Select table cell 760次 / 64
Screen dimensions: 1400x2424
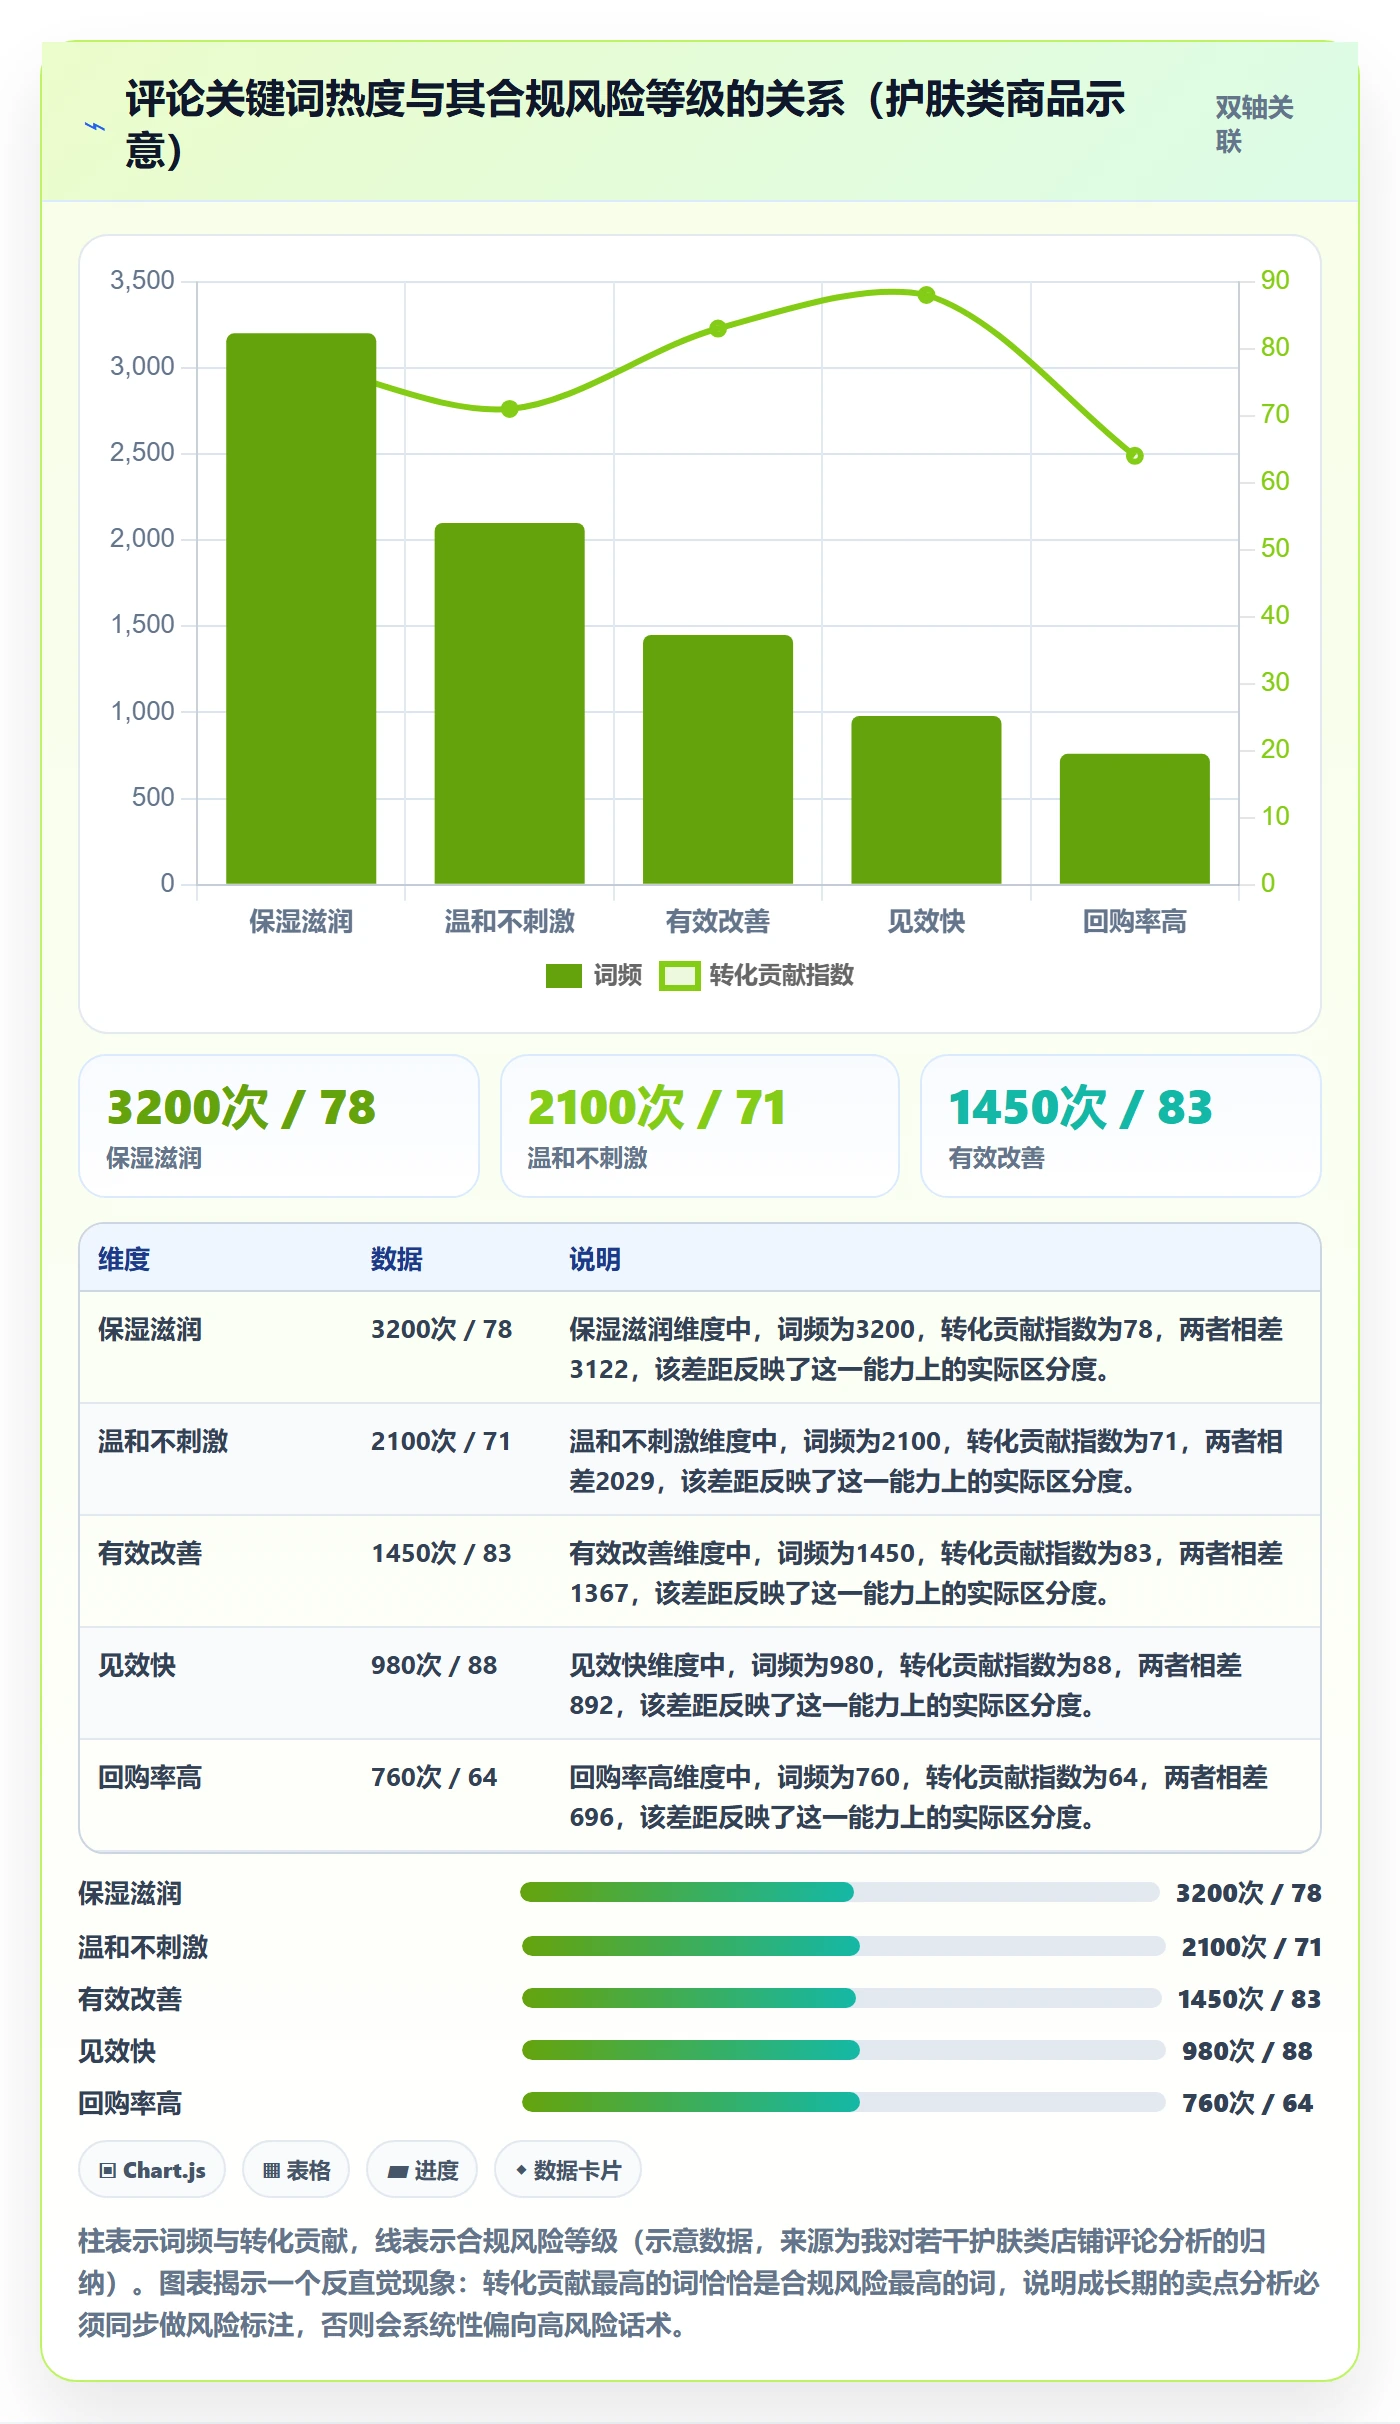(434, 1777)
